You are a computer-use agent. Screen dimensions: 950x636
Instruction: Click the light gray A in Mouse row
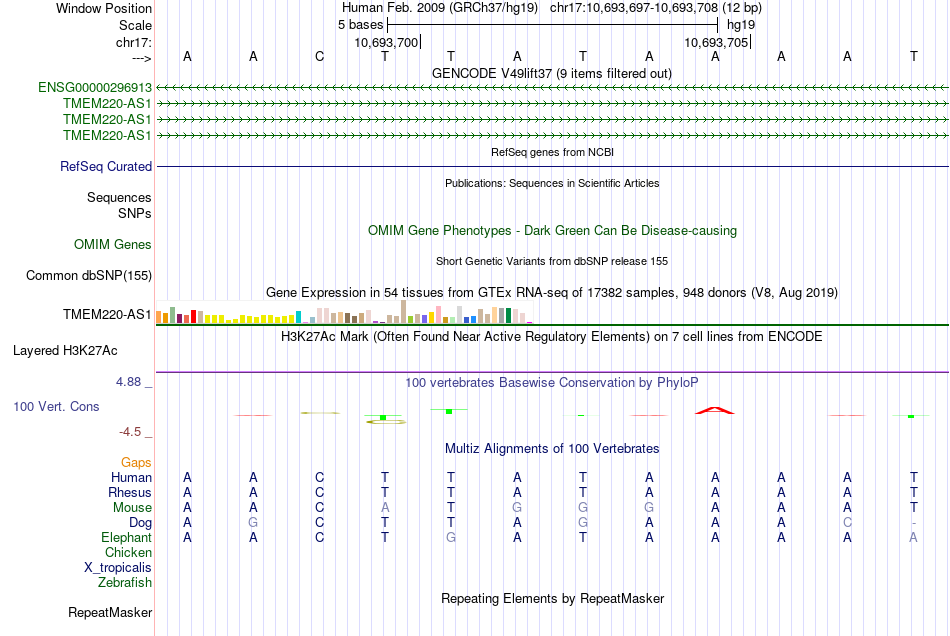pos(385,507)
